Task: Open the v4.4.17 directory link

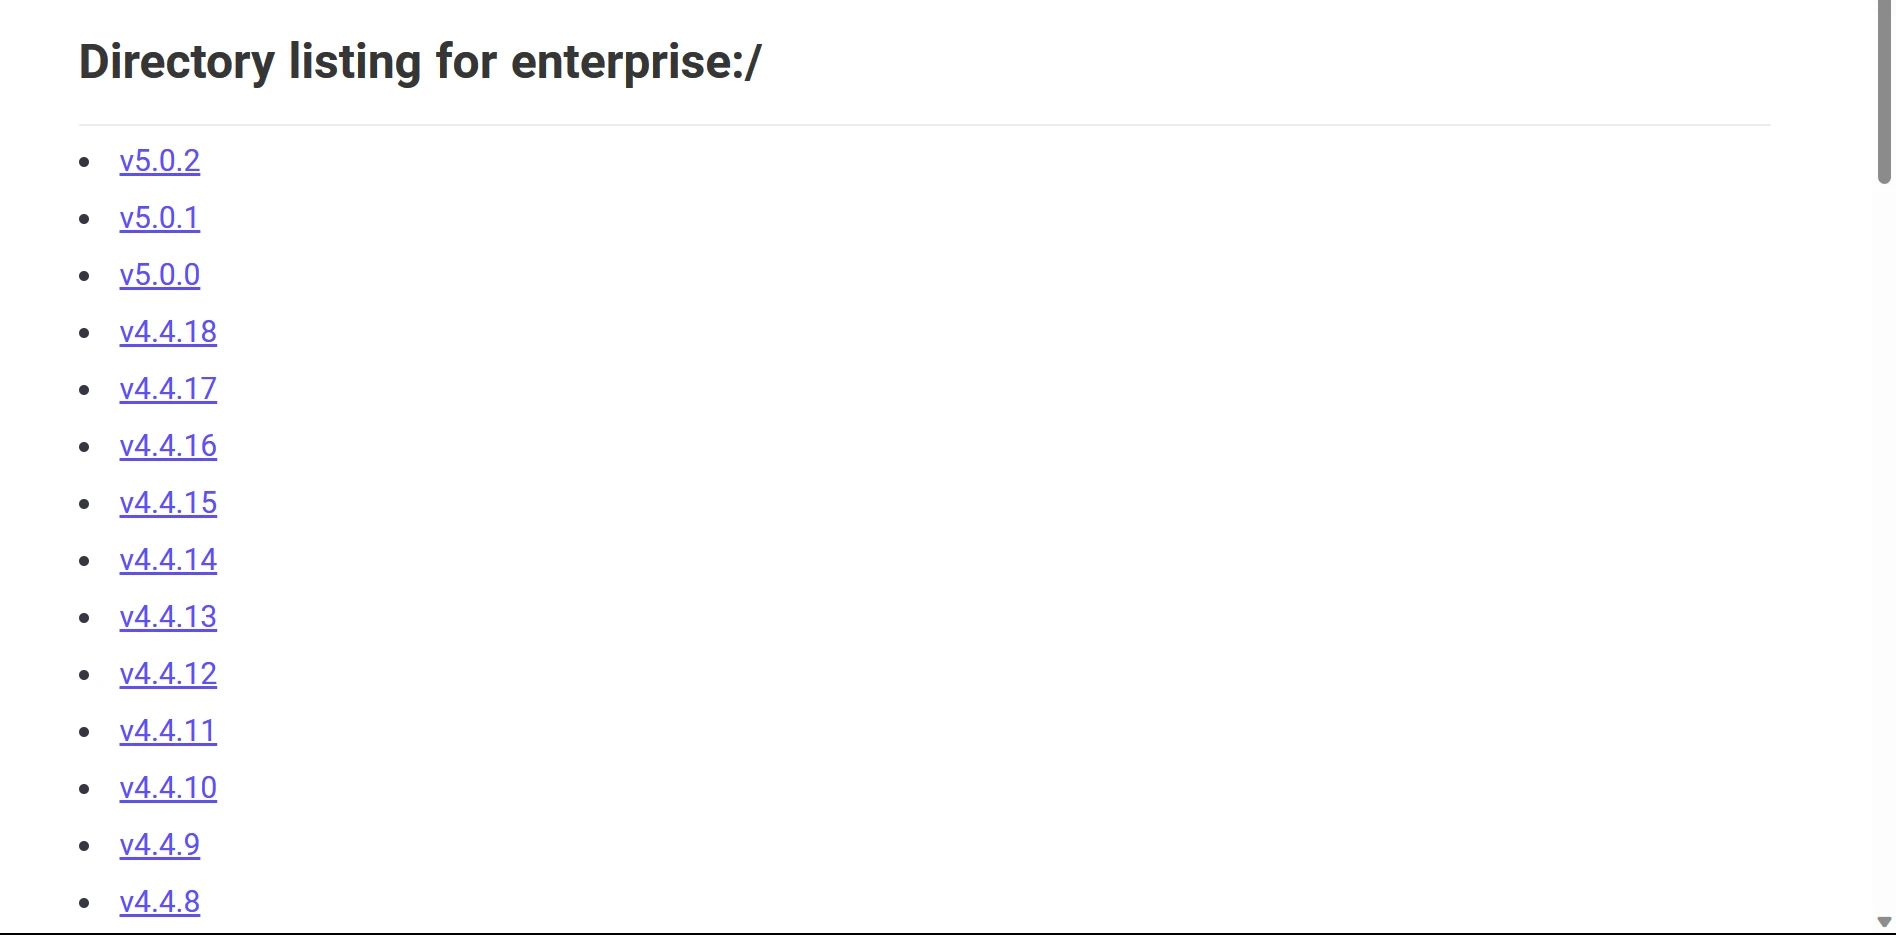Action: click(168, 389)
